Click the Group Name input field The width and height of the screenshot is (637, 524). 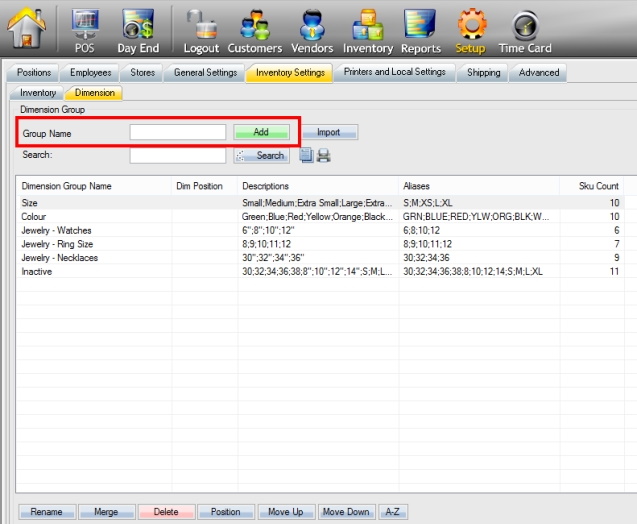tap(178, 132)
